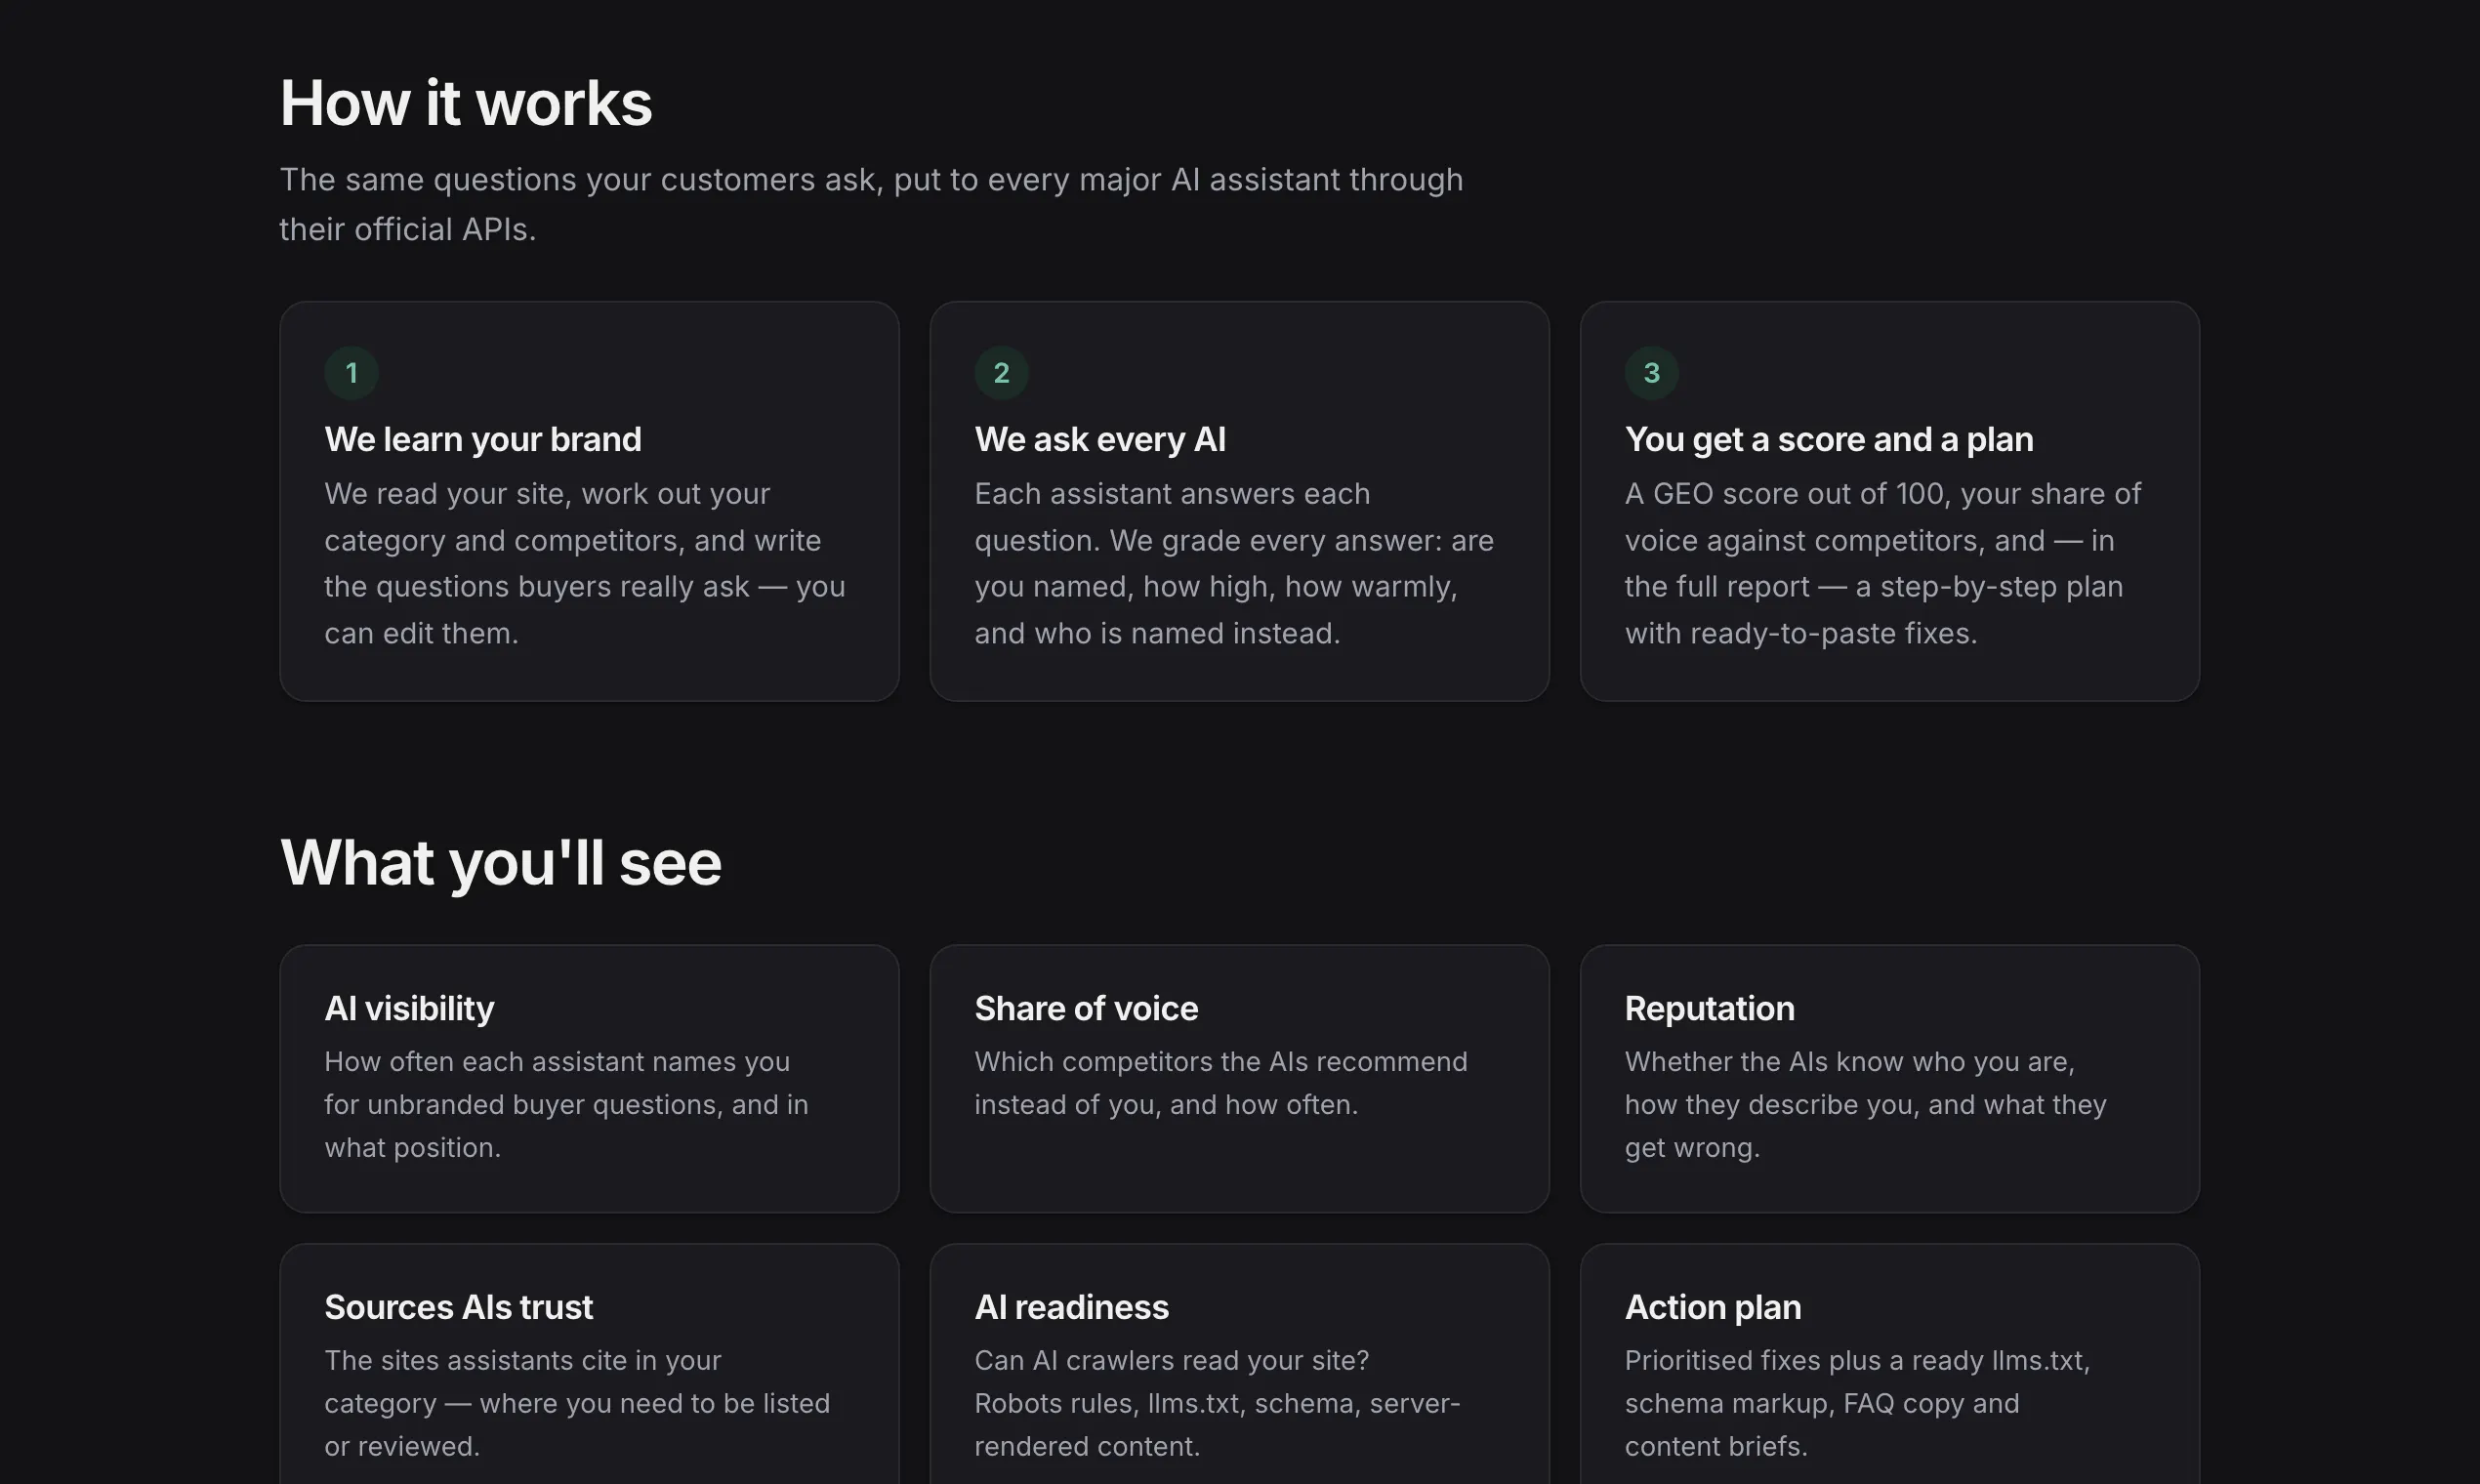This screenshot has width=2480, height=1484.
Task: Click the step 1 number badge
Action: point(351,373)
